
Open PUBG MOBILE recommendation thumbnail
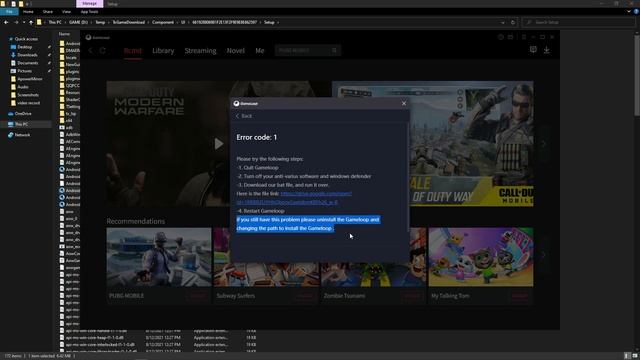(159, 257)
